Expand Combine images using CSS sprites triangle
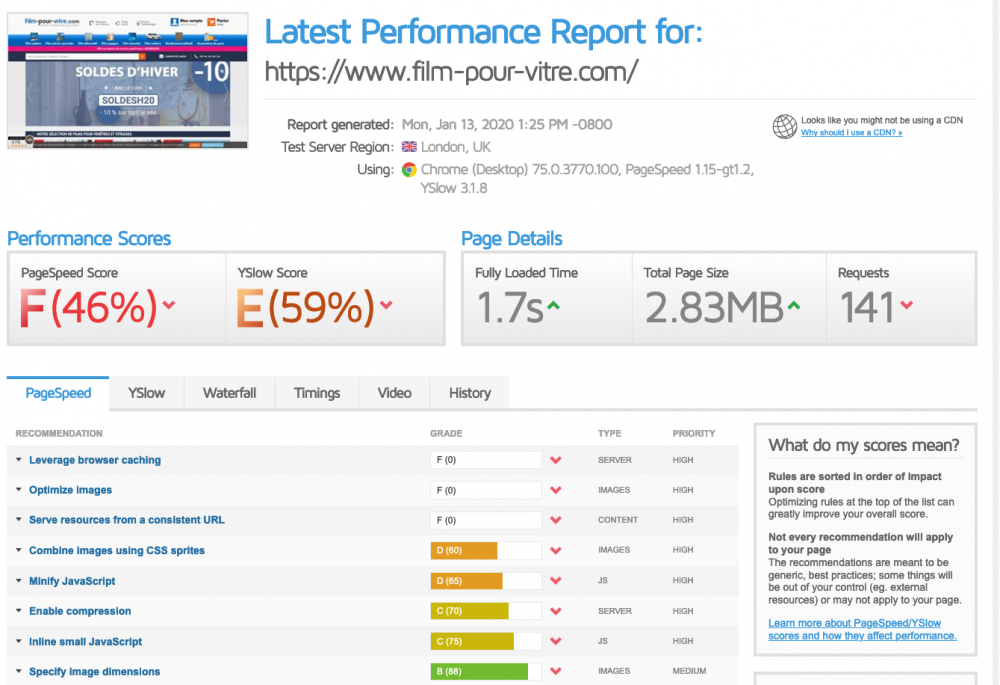 pos(18,550)
